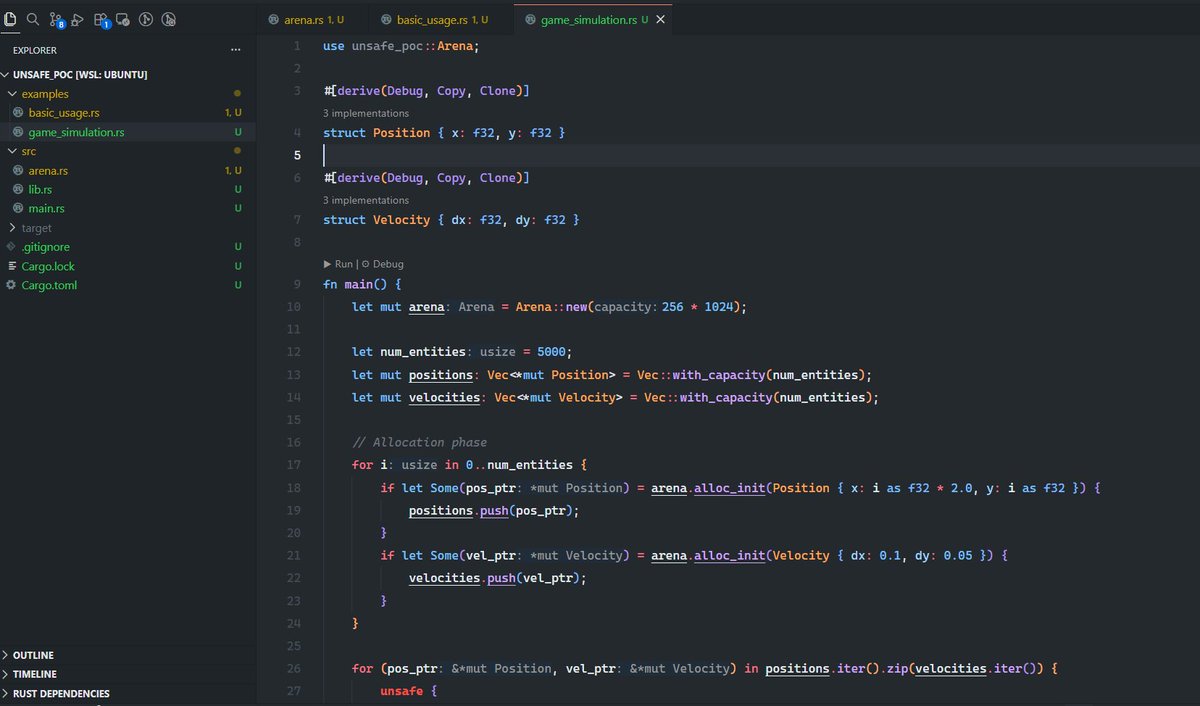Viewport: 1200px width, 706px height.
Task: Click 'struct Velocity' on line 7
Action: [x=376, y=220]
